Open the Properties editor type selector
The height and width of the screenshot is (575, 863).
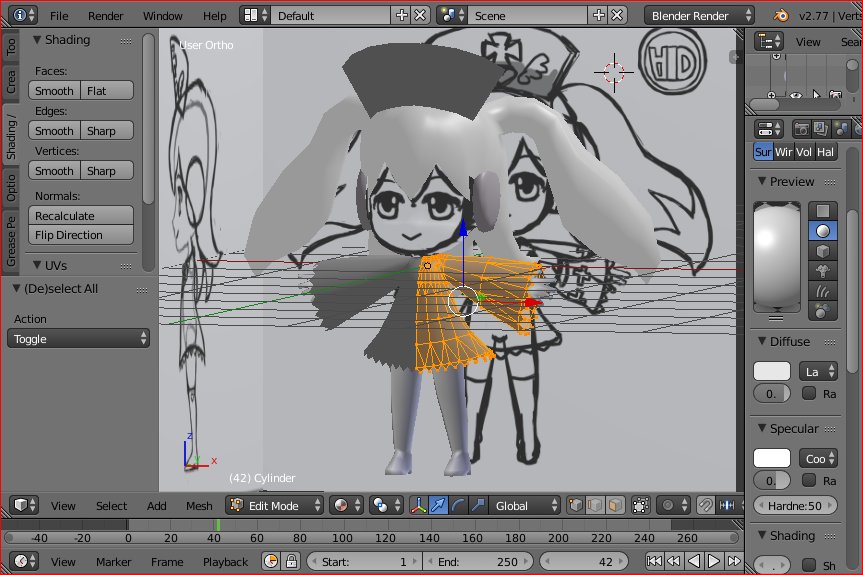pyautogui.click(x=768, y=129)
